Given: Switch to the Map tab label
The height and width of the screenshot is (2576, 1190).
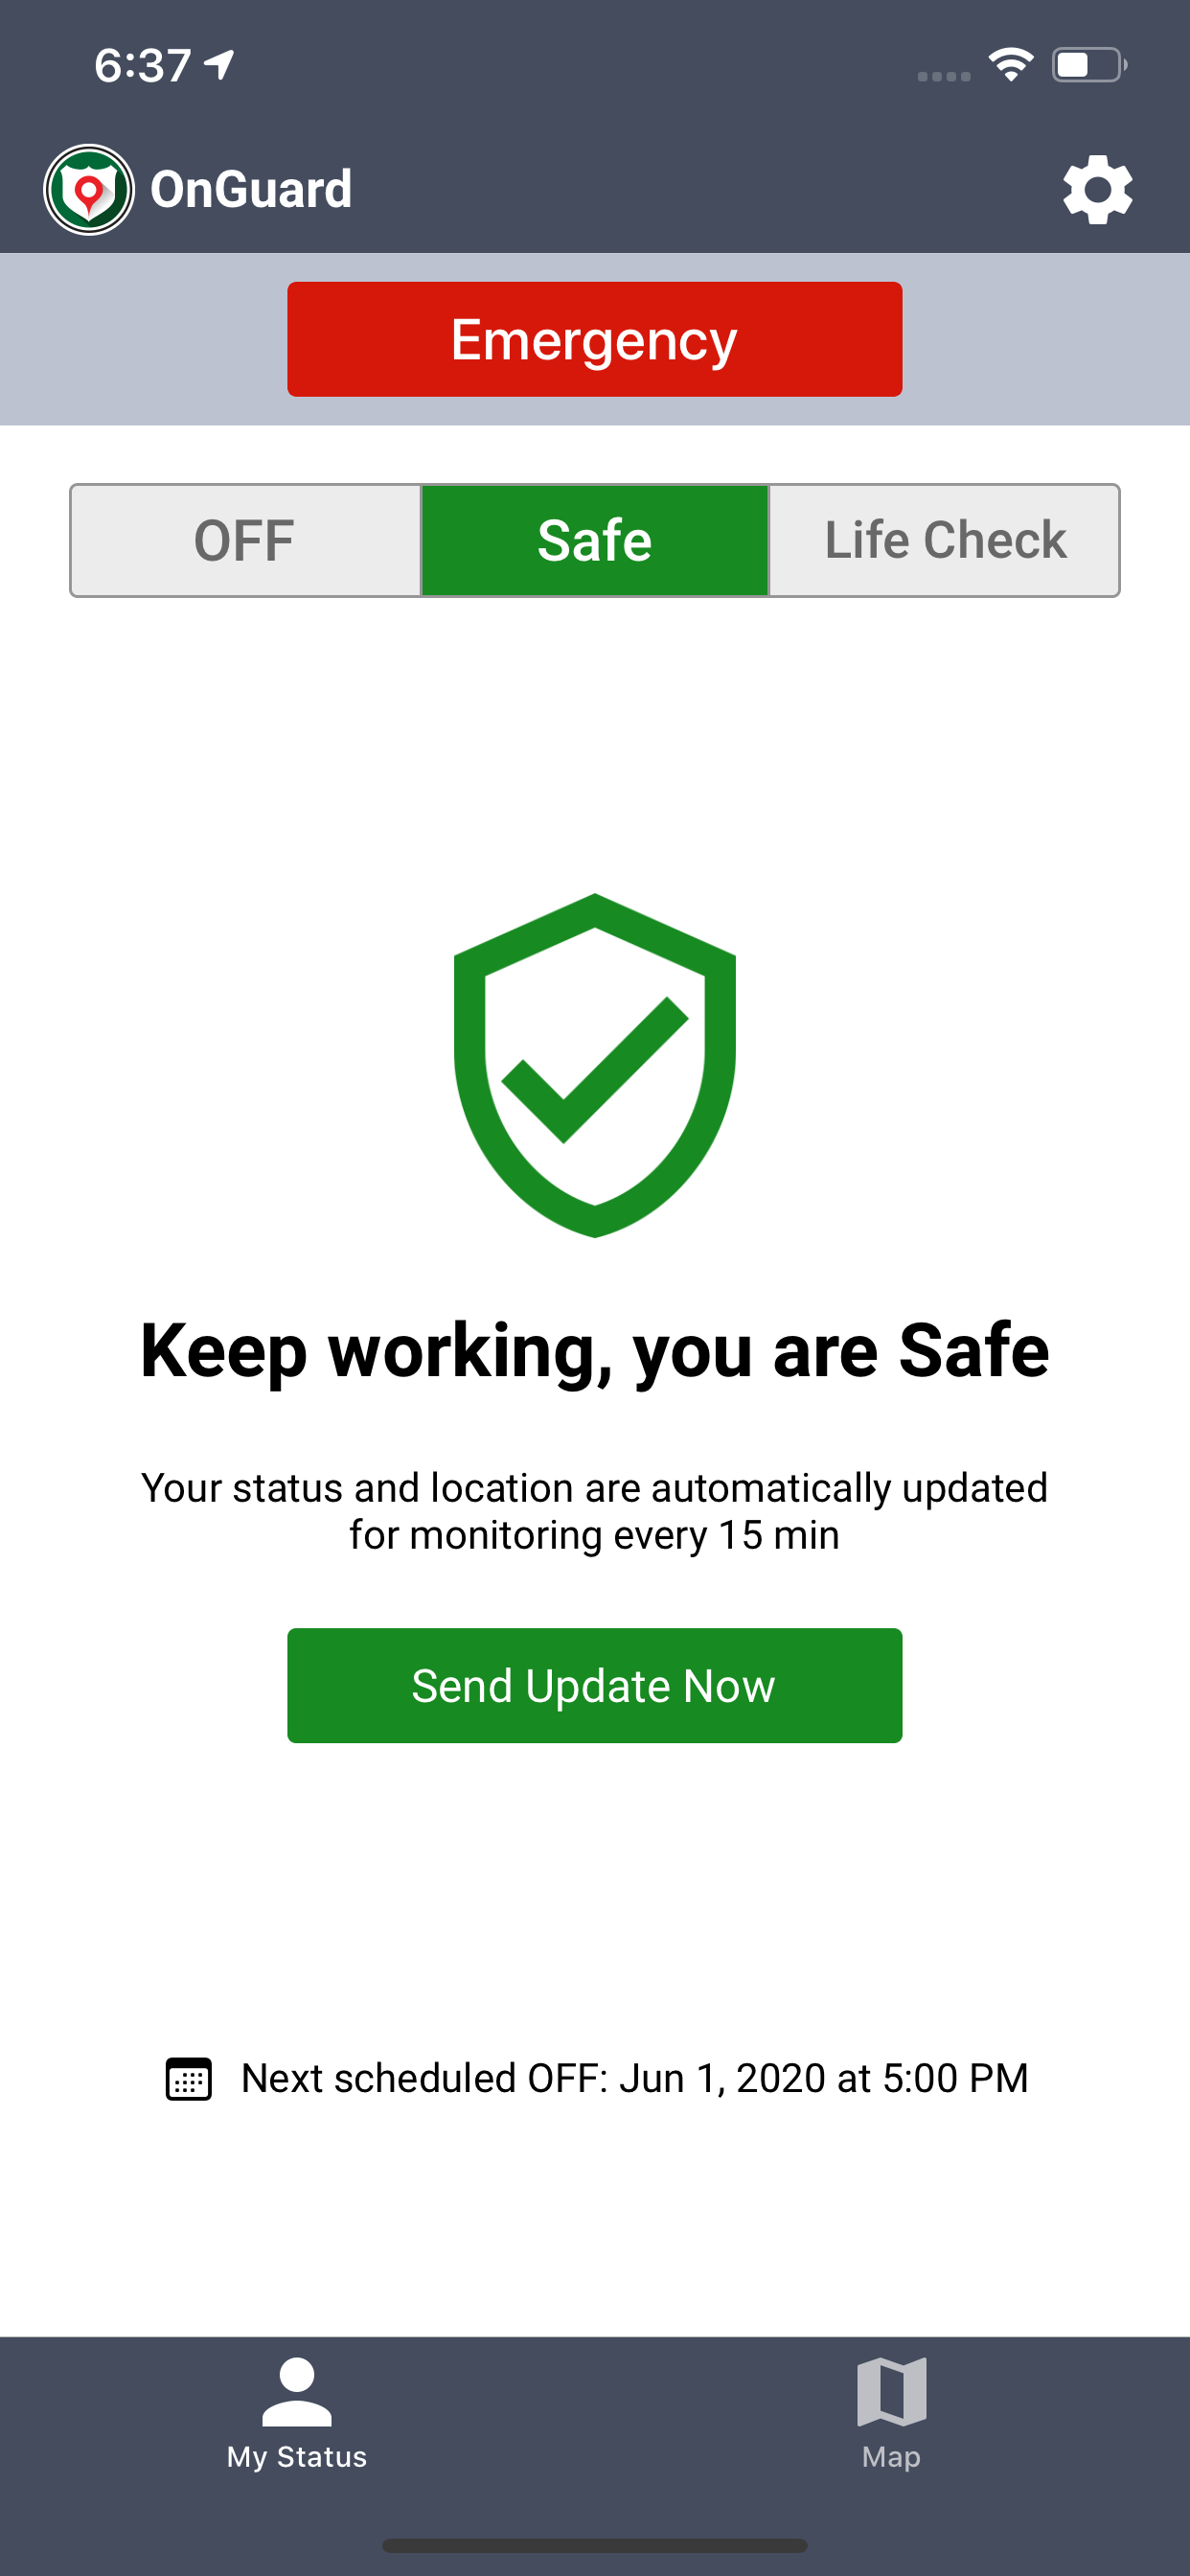Looking at the screenshot, I should (891, 2457).
